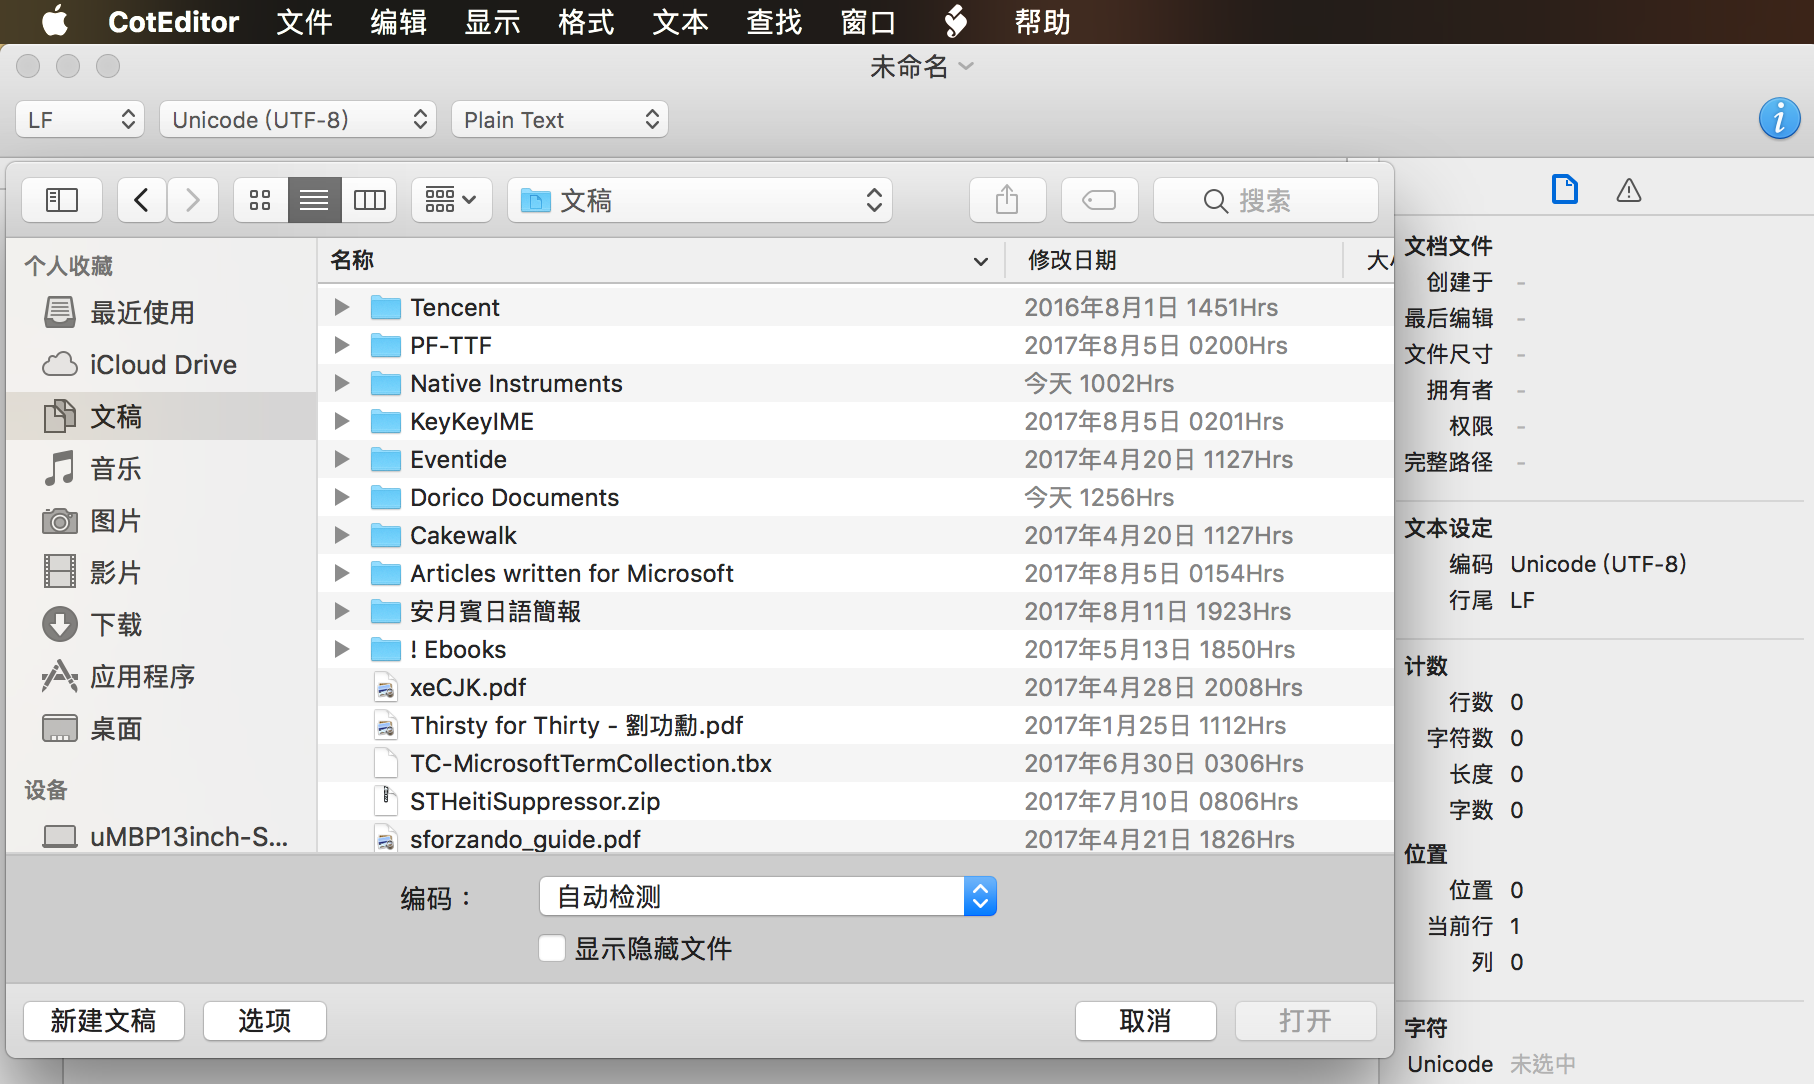Open the 格式 menu
The image size is (1814, 1084).
[x=585, y=22]
